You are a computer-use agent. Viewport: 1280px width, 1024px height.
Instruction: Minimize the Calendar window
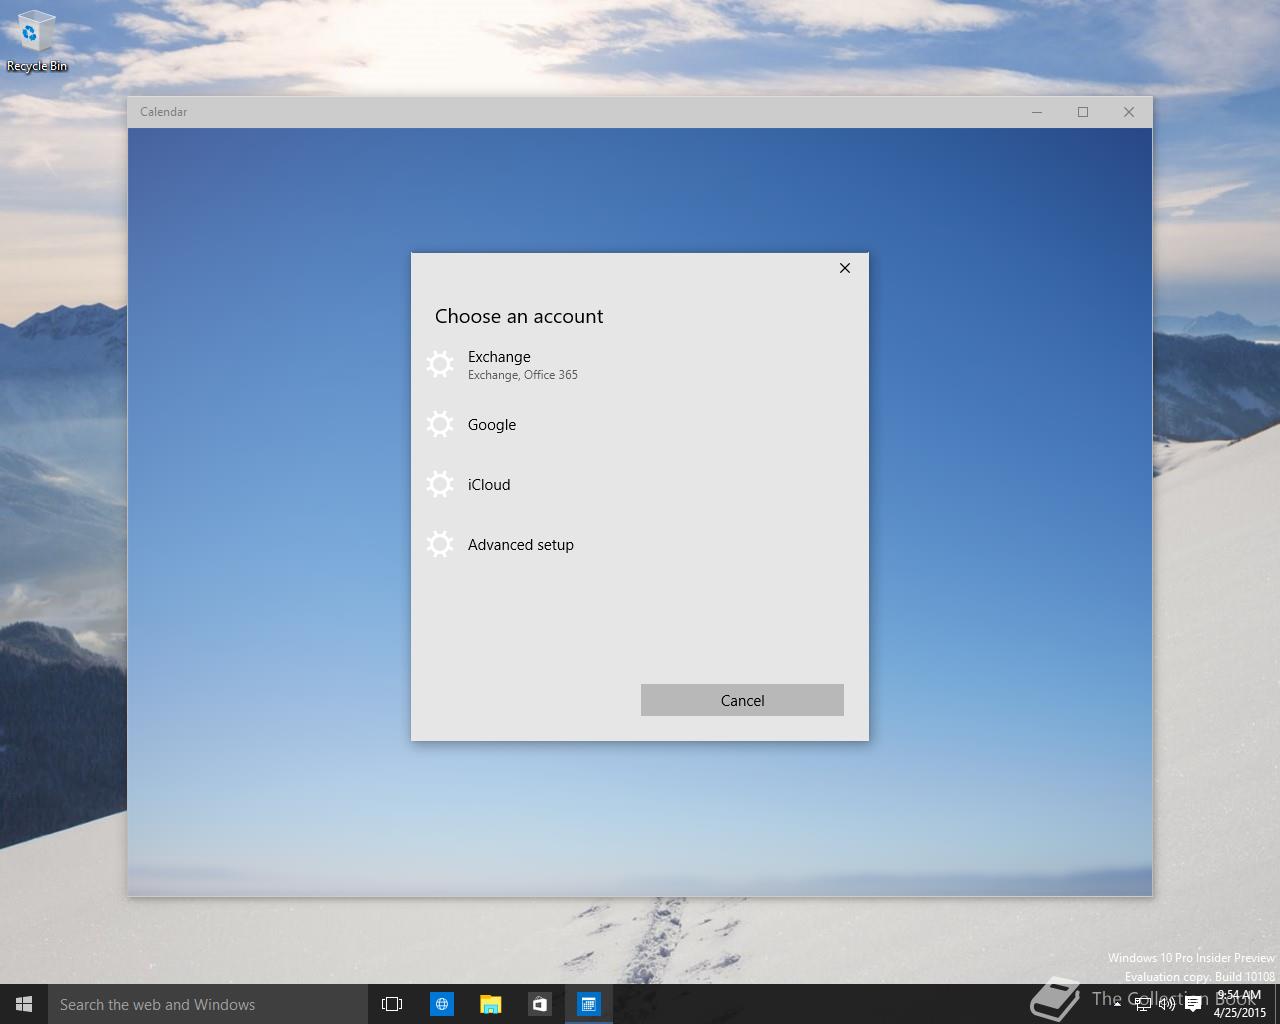coord(1037,112)
